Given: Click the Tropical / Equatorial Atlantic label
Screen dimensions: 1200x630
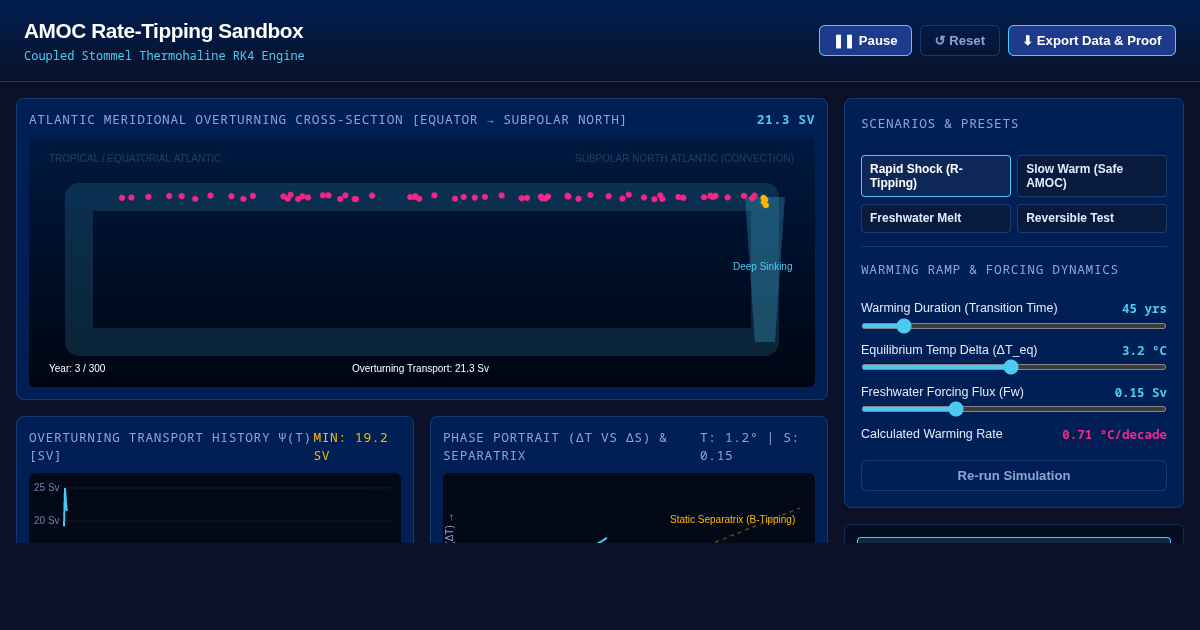Looking at the screenshot, I should [135, 159].
